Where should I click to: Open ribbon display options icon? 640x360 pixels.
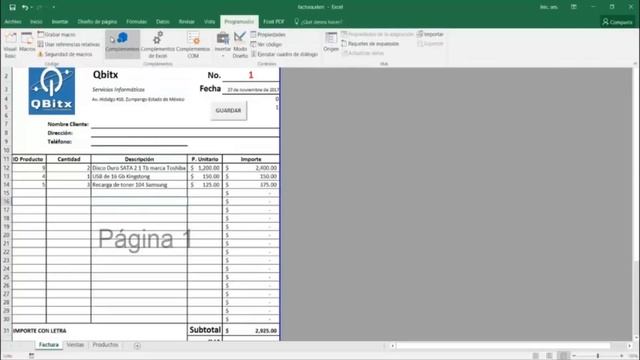[x=573, y=7]
